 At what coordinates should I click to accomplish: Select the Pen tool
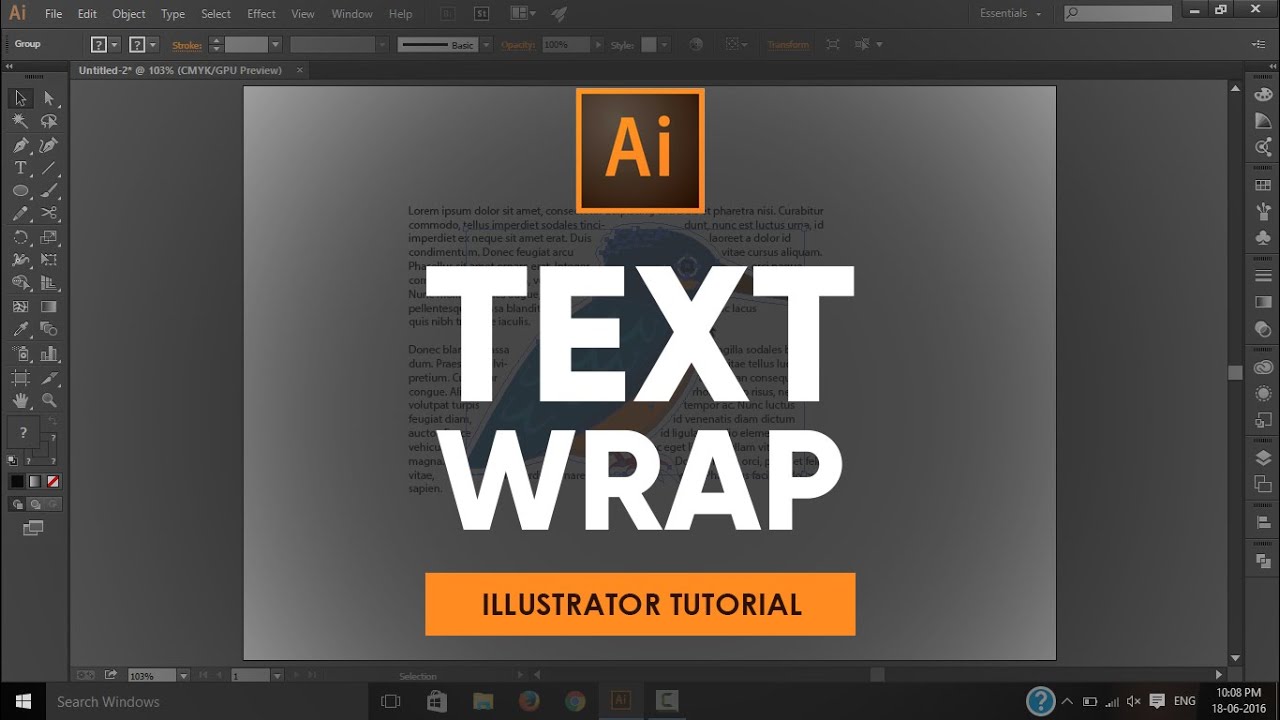coord(20,145)
